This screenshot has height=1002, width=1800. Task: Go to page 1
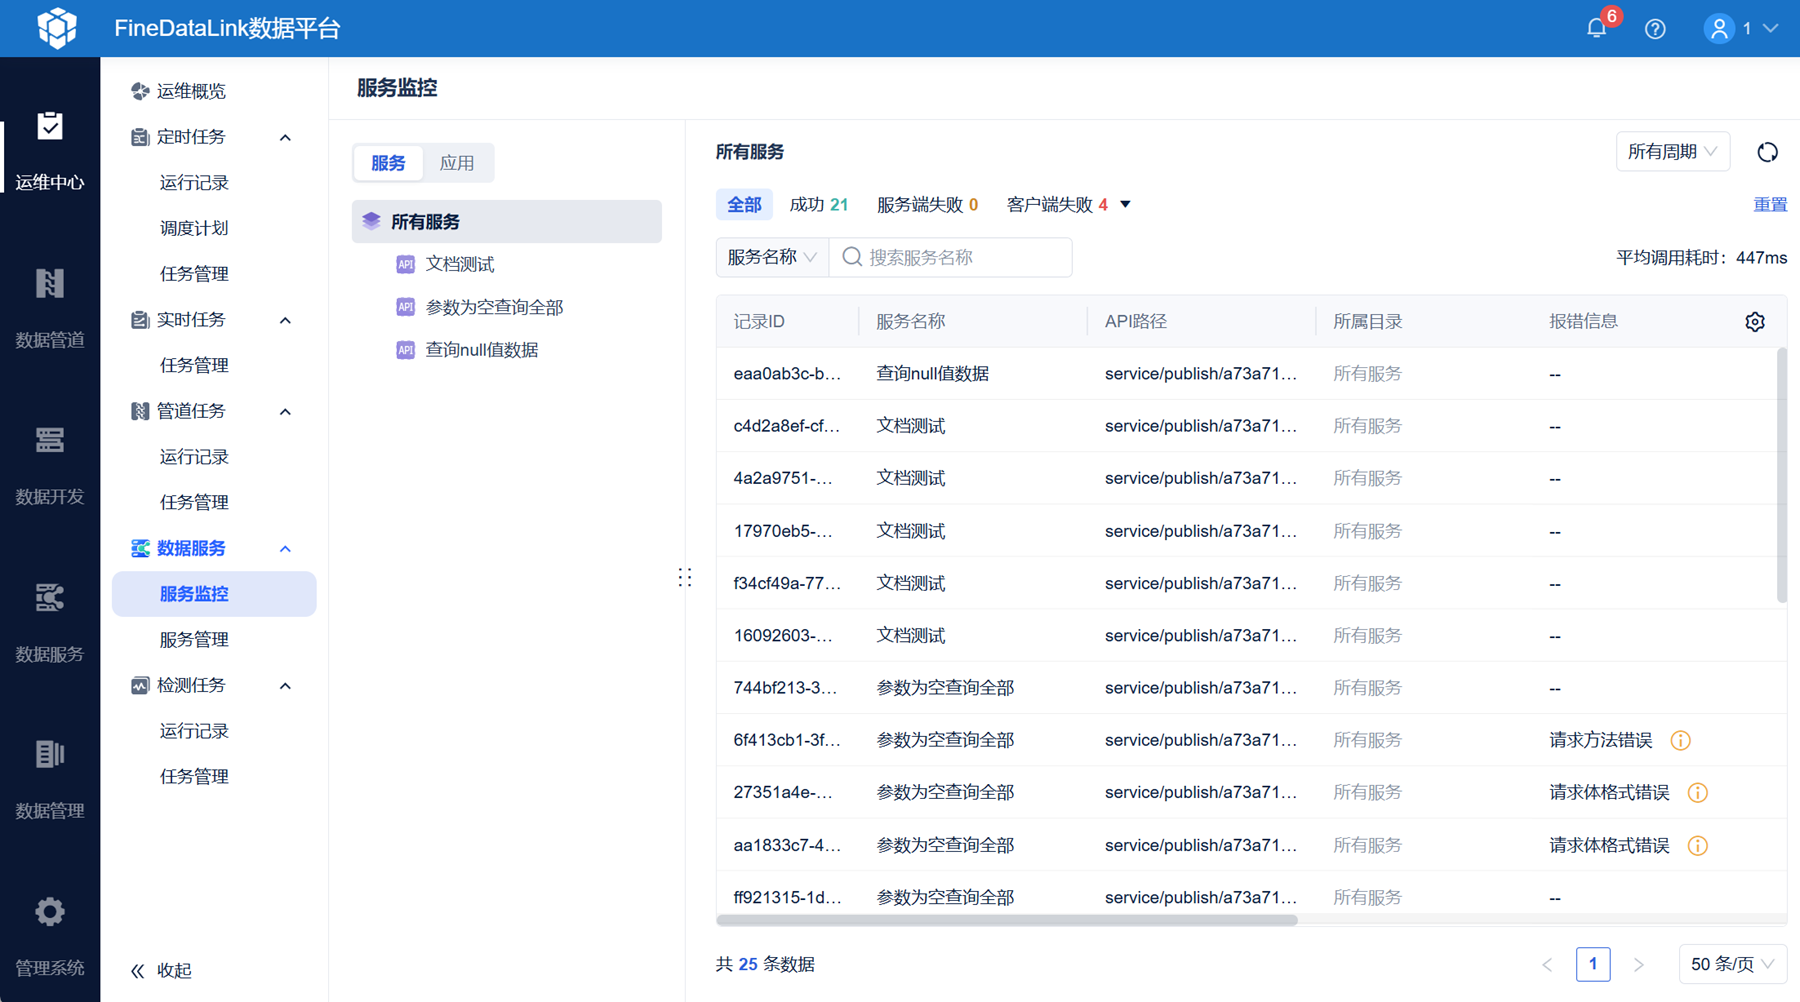(x=1593, y=964)
